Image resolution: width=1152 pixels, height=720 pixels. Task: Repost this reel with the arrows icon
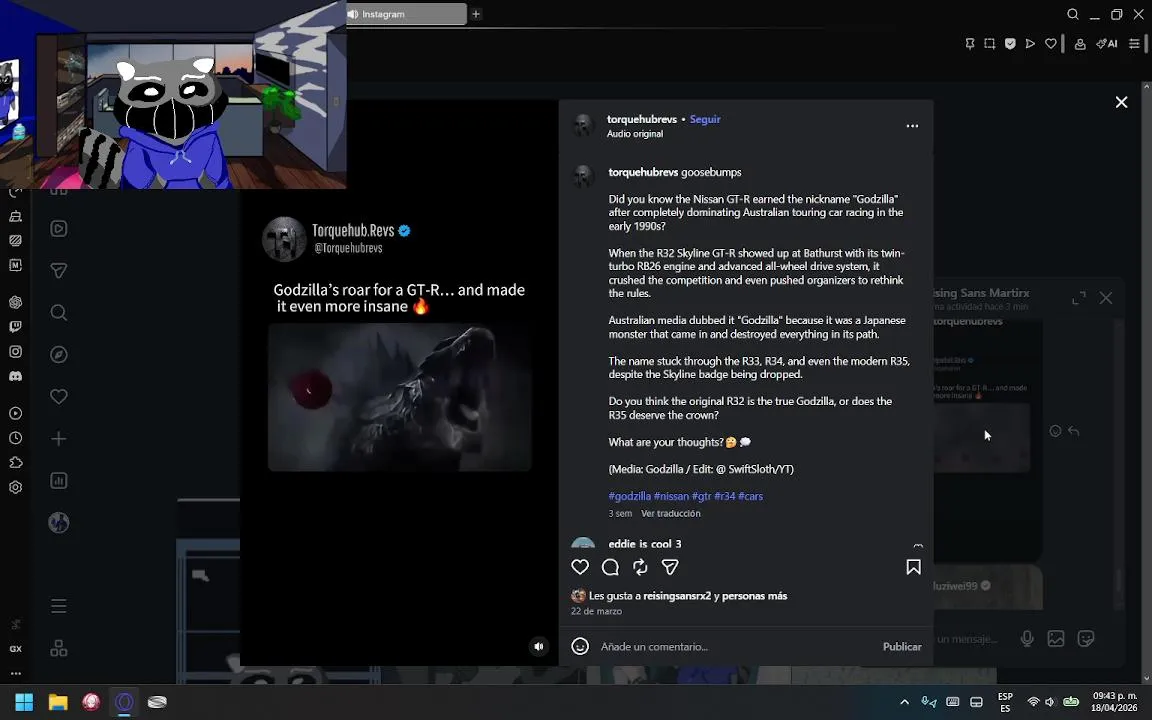[640, 566]
